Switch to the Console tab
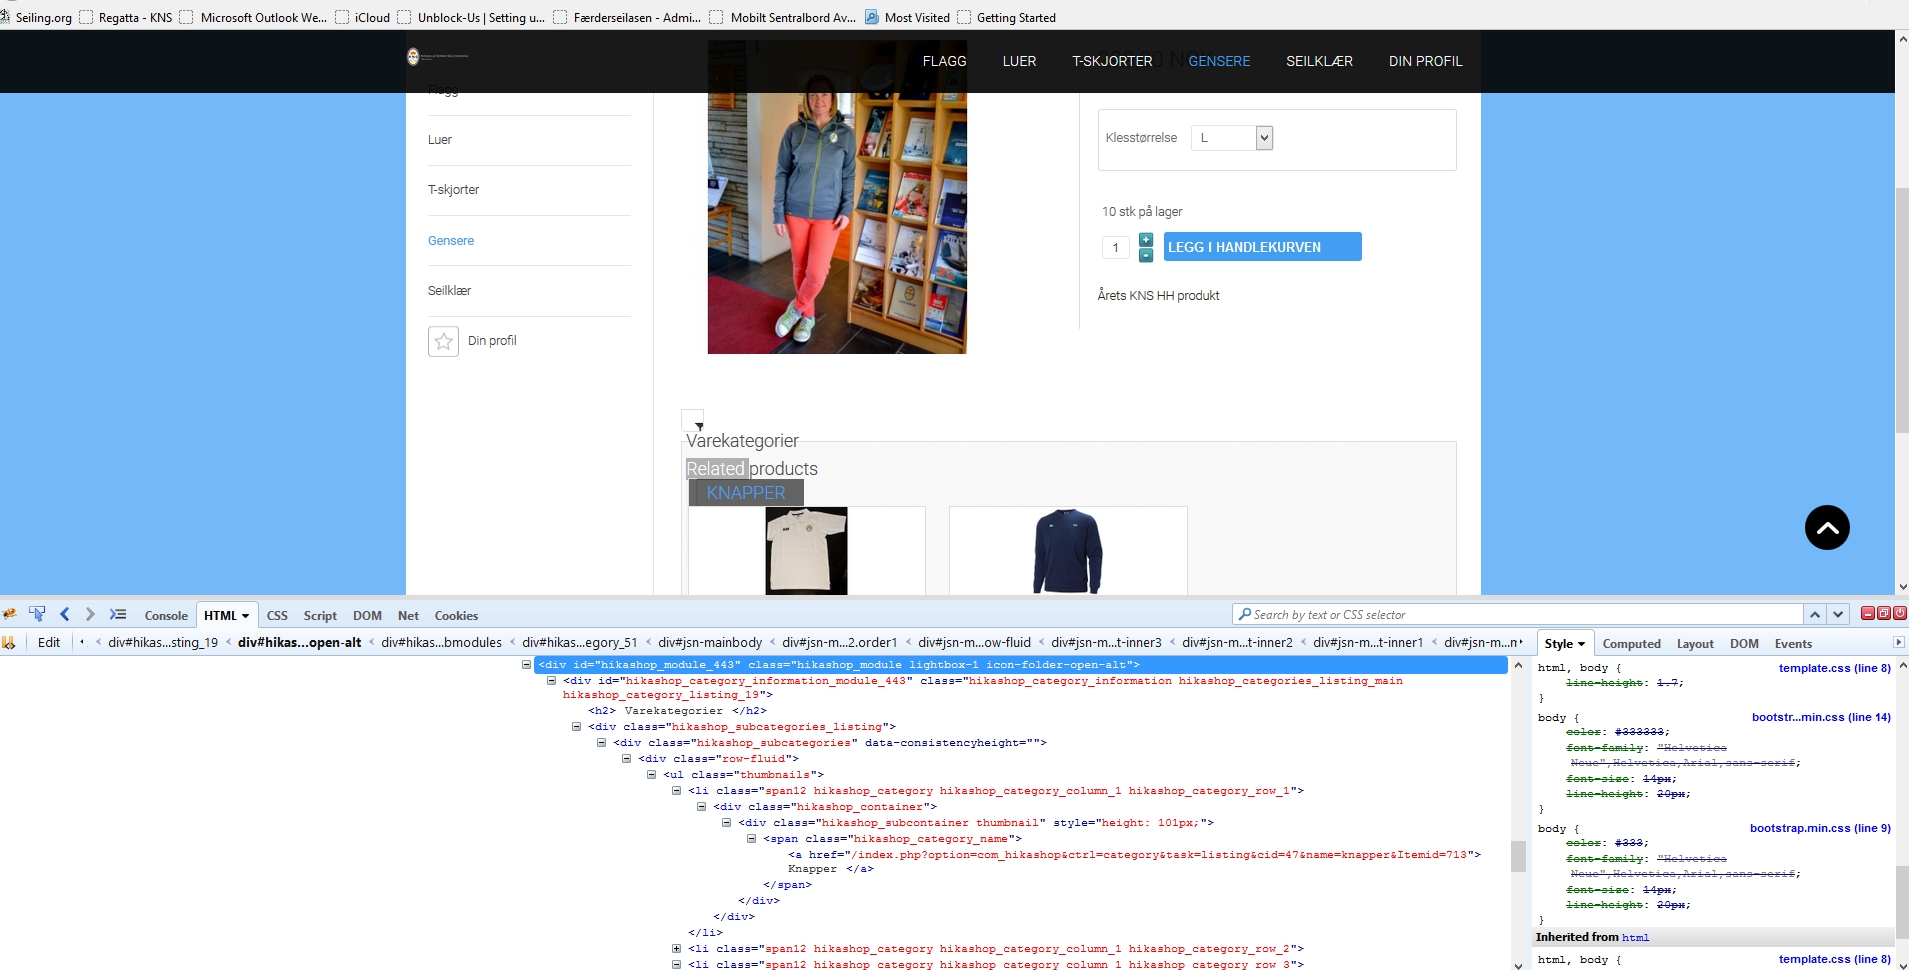The image size is (1909, 970). coord(166,615)
